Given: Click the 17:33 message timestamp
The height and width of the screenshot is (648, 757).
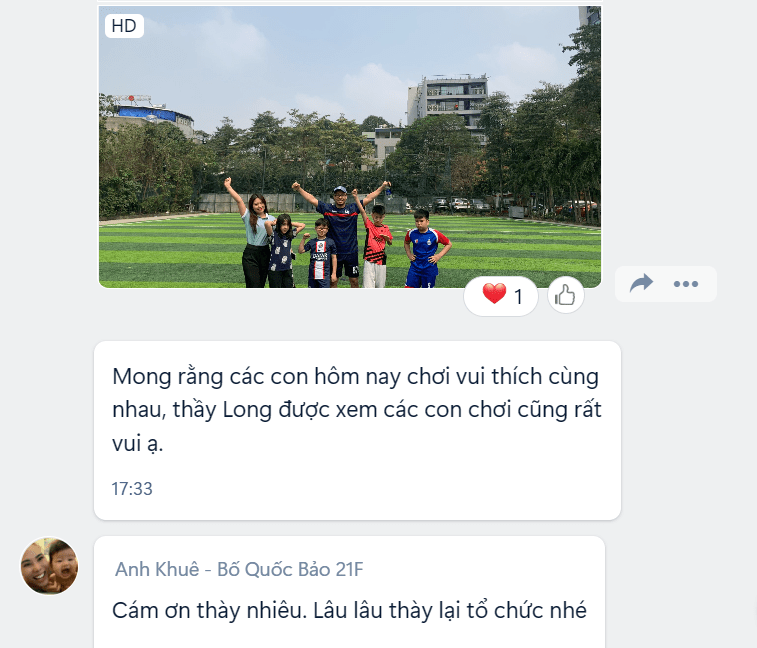Looking at the screenshot, I should (132, 489).
